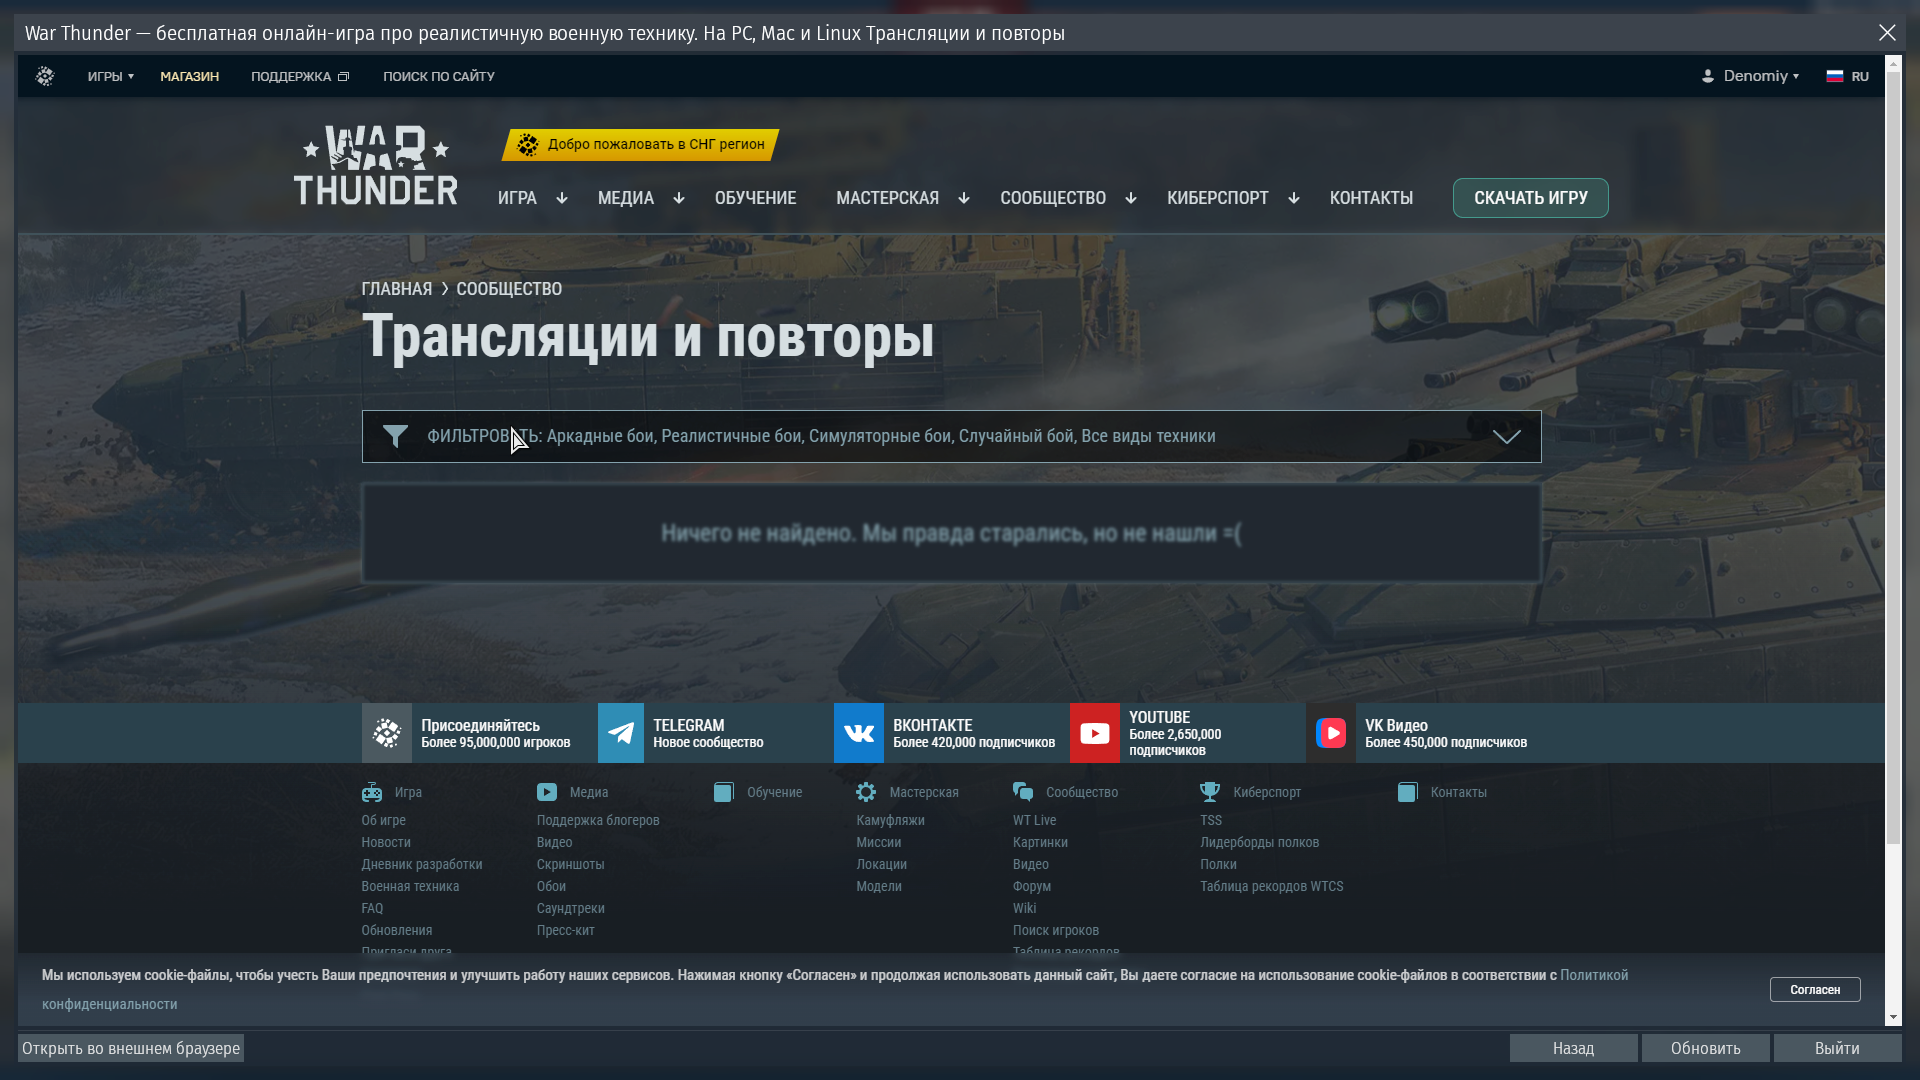This screenshot has height=1080, width=1920.
Task: Open the Telegram community icon
Action: pos(621,733)
